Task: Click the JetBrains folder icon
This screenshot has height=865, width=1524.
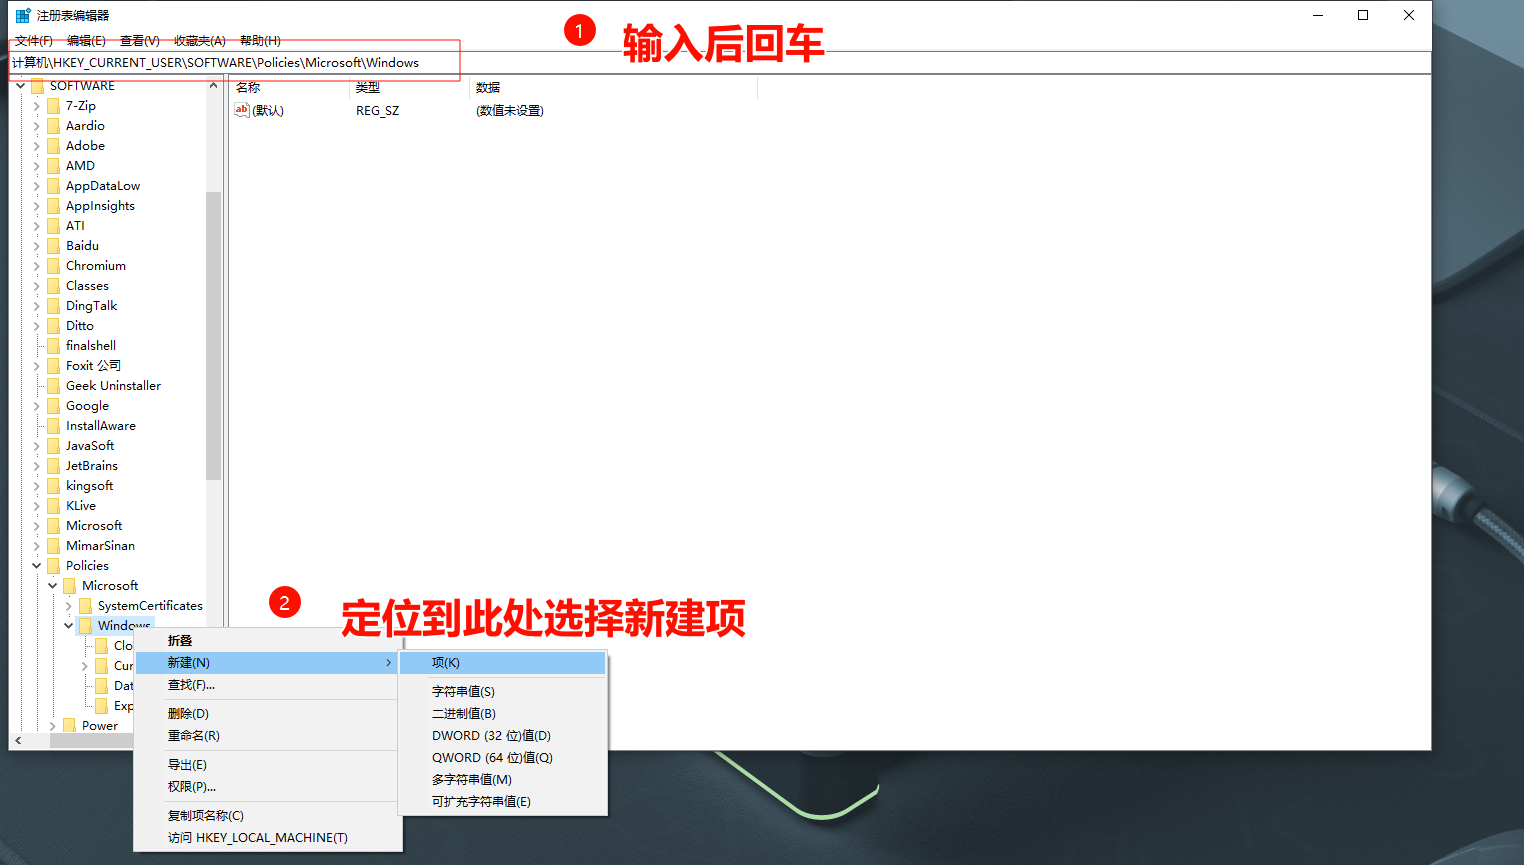Action: 52,465
